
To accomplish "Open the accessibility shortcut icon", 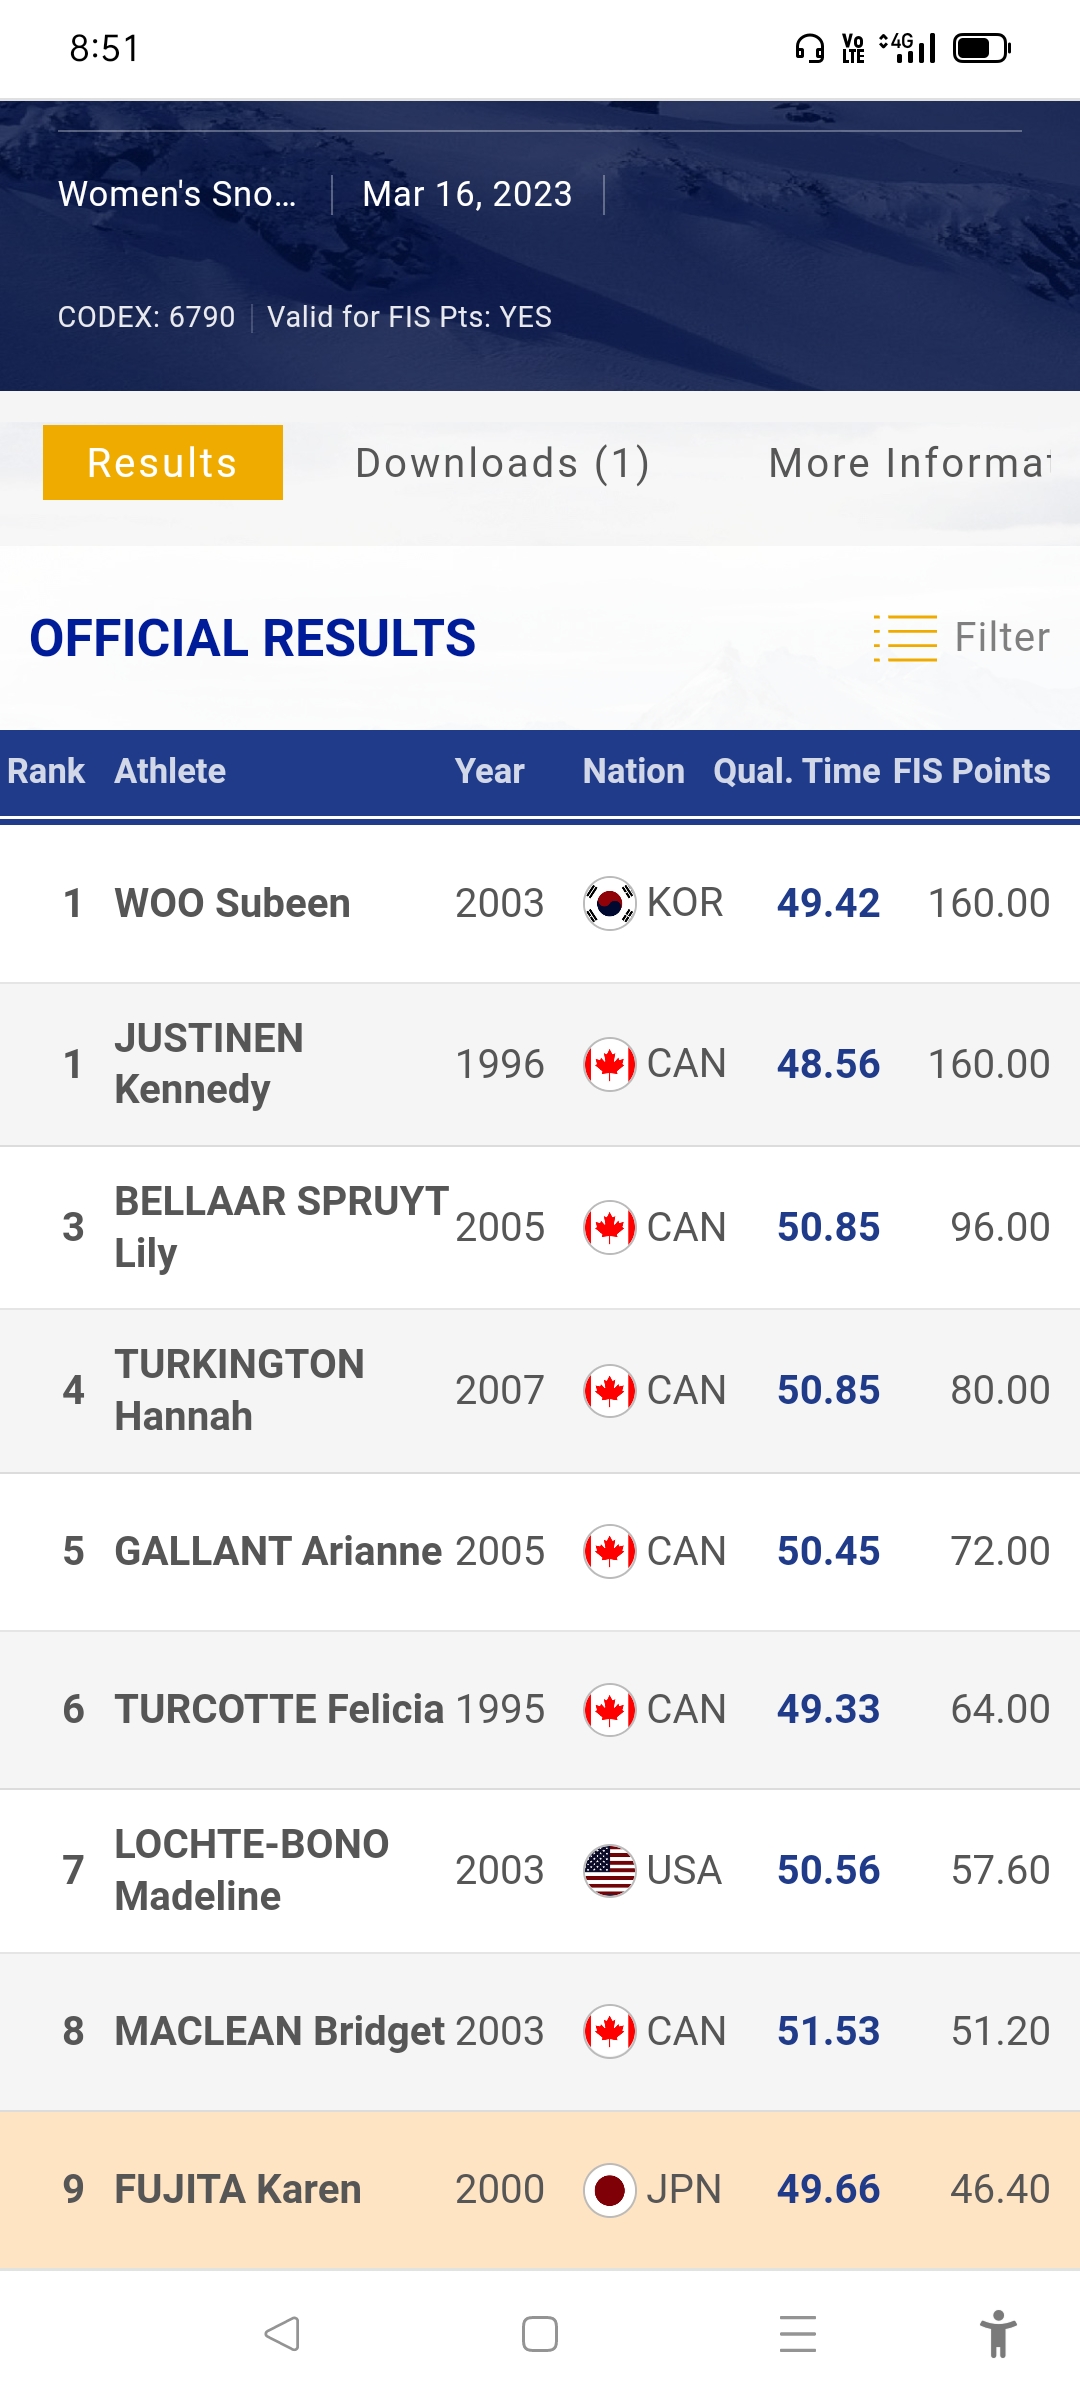I will tap(997, 2334).
